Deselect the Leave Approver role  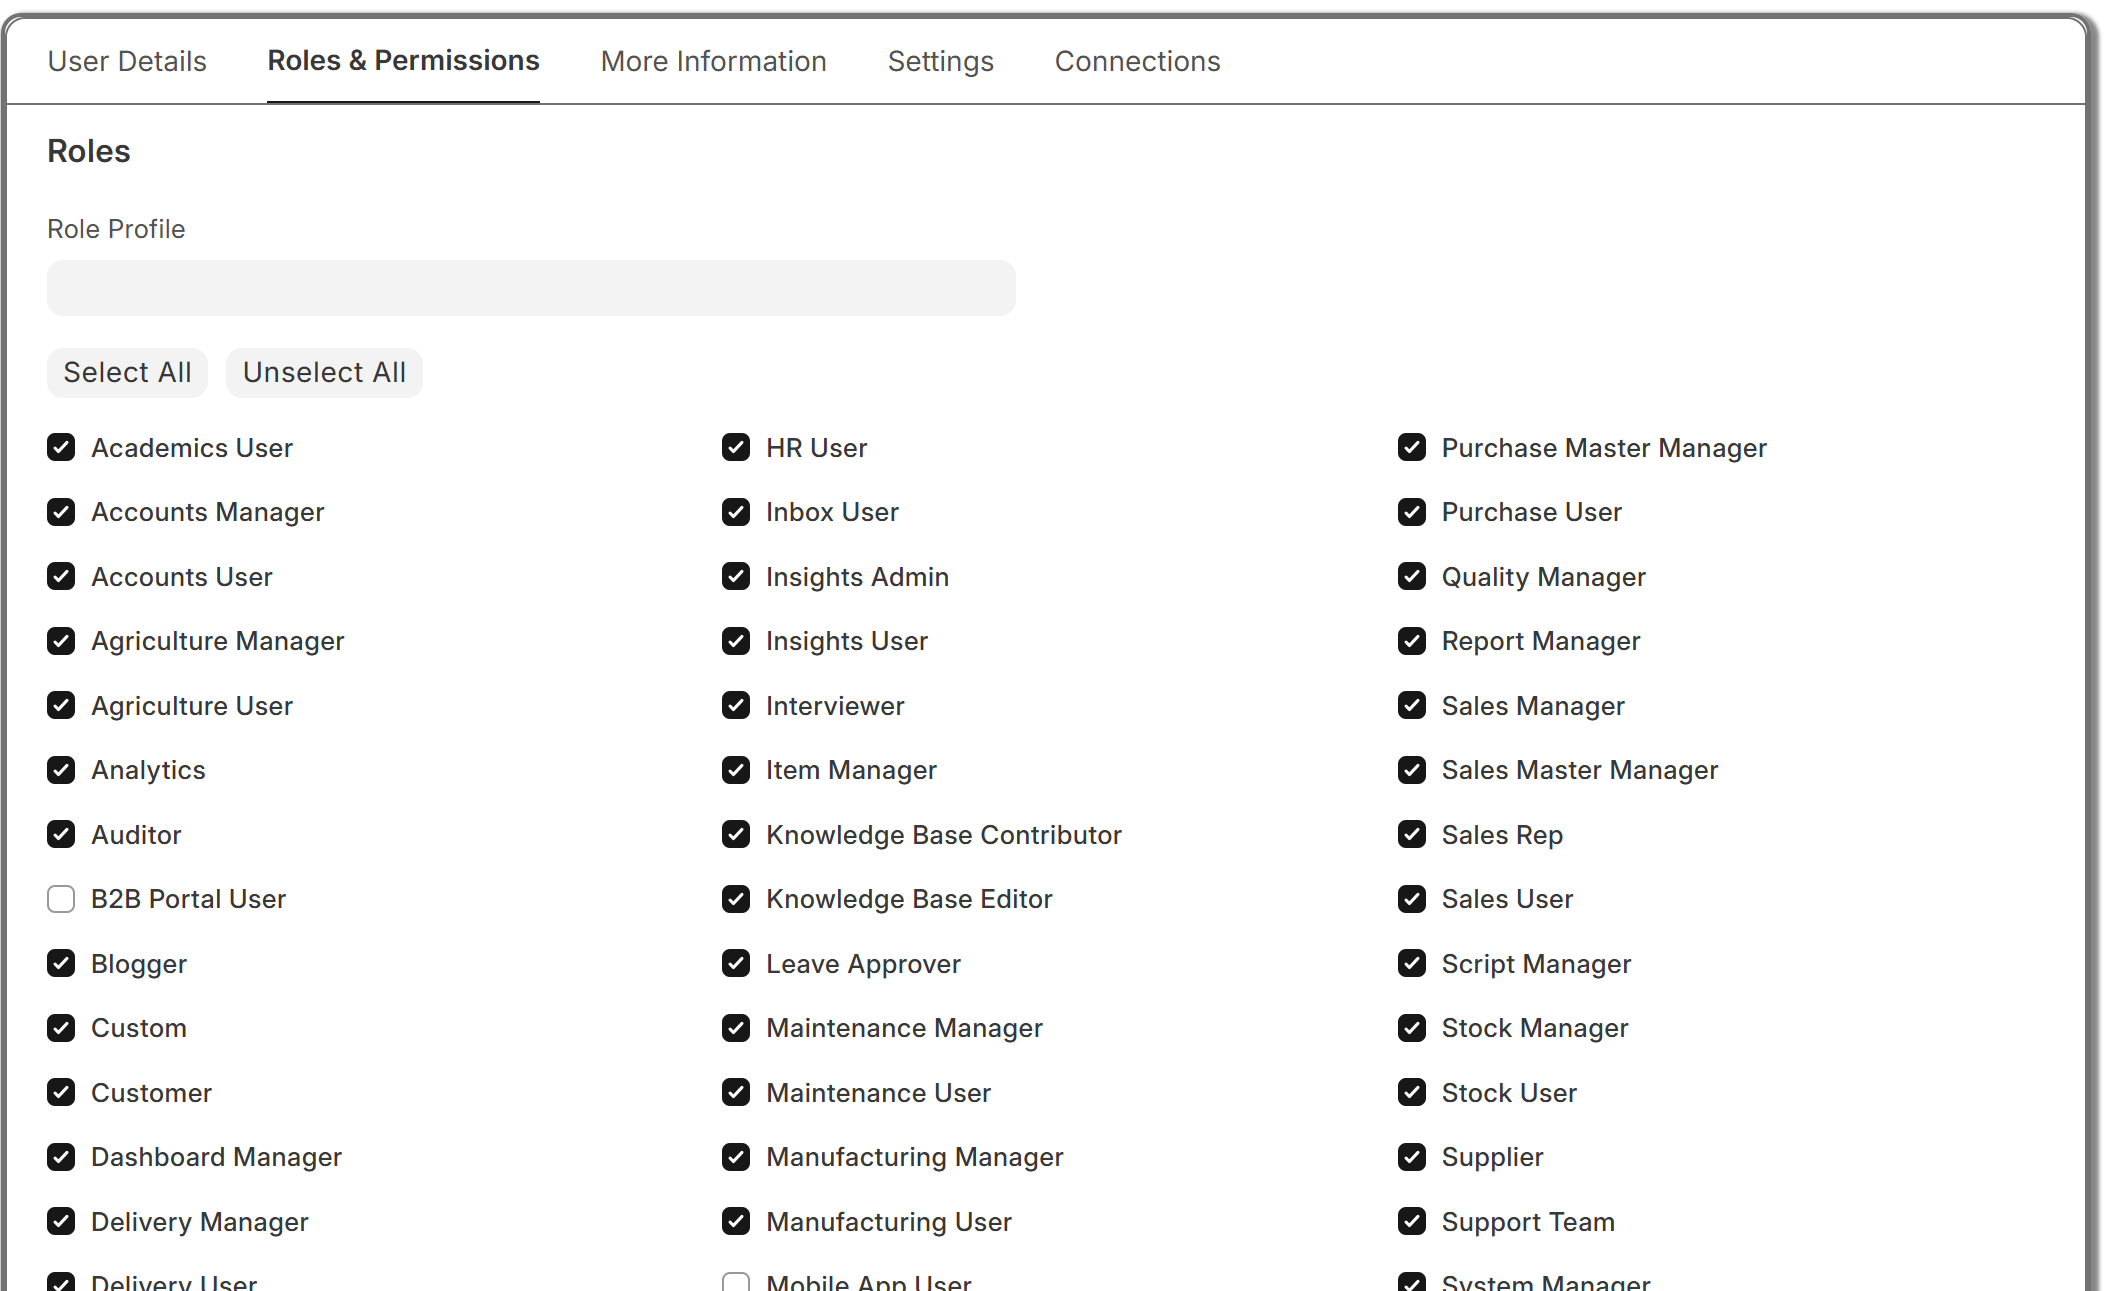pyautogui.click(x=736, y=963)
